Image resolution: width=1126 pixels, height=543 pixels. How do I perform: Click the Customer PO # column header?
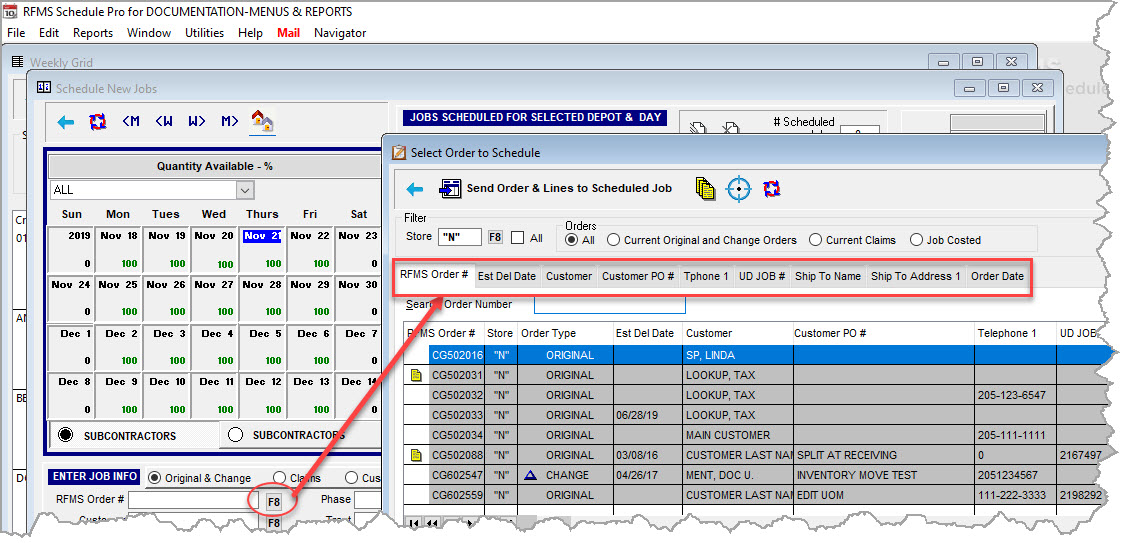click(x=883, y=333)
